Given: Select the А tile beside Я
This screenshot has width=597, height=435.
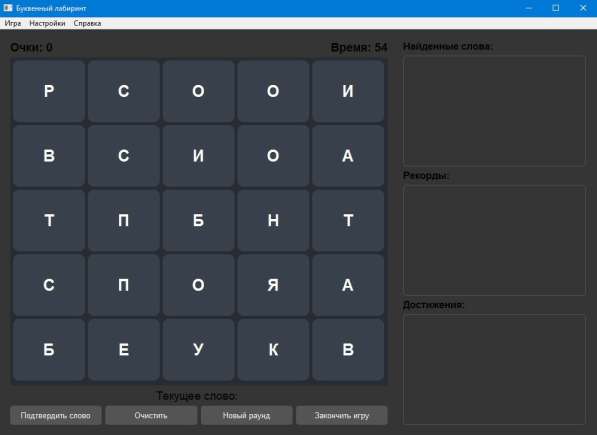Looking at the screenshot, I should [348, 285].
